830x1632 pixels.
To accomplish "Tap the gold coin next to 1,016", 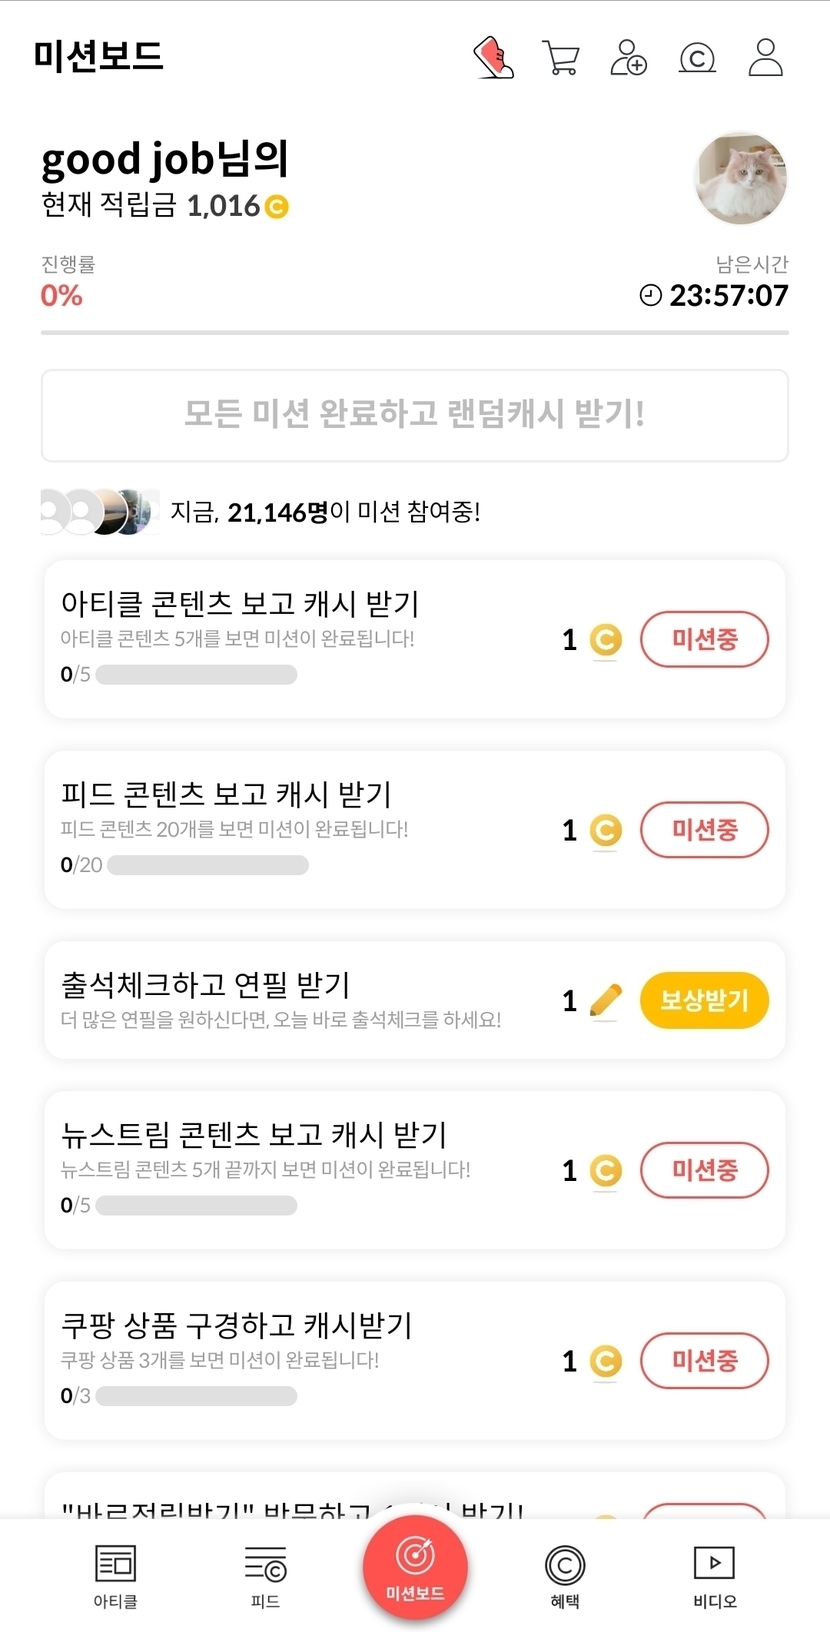I will pyautogui.click(x=276, y=207).
